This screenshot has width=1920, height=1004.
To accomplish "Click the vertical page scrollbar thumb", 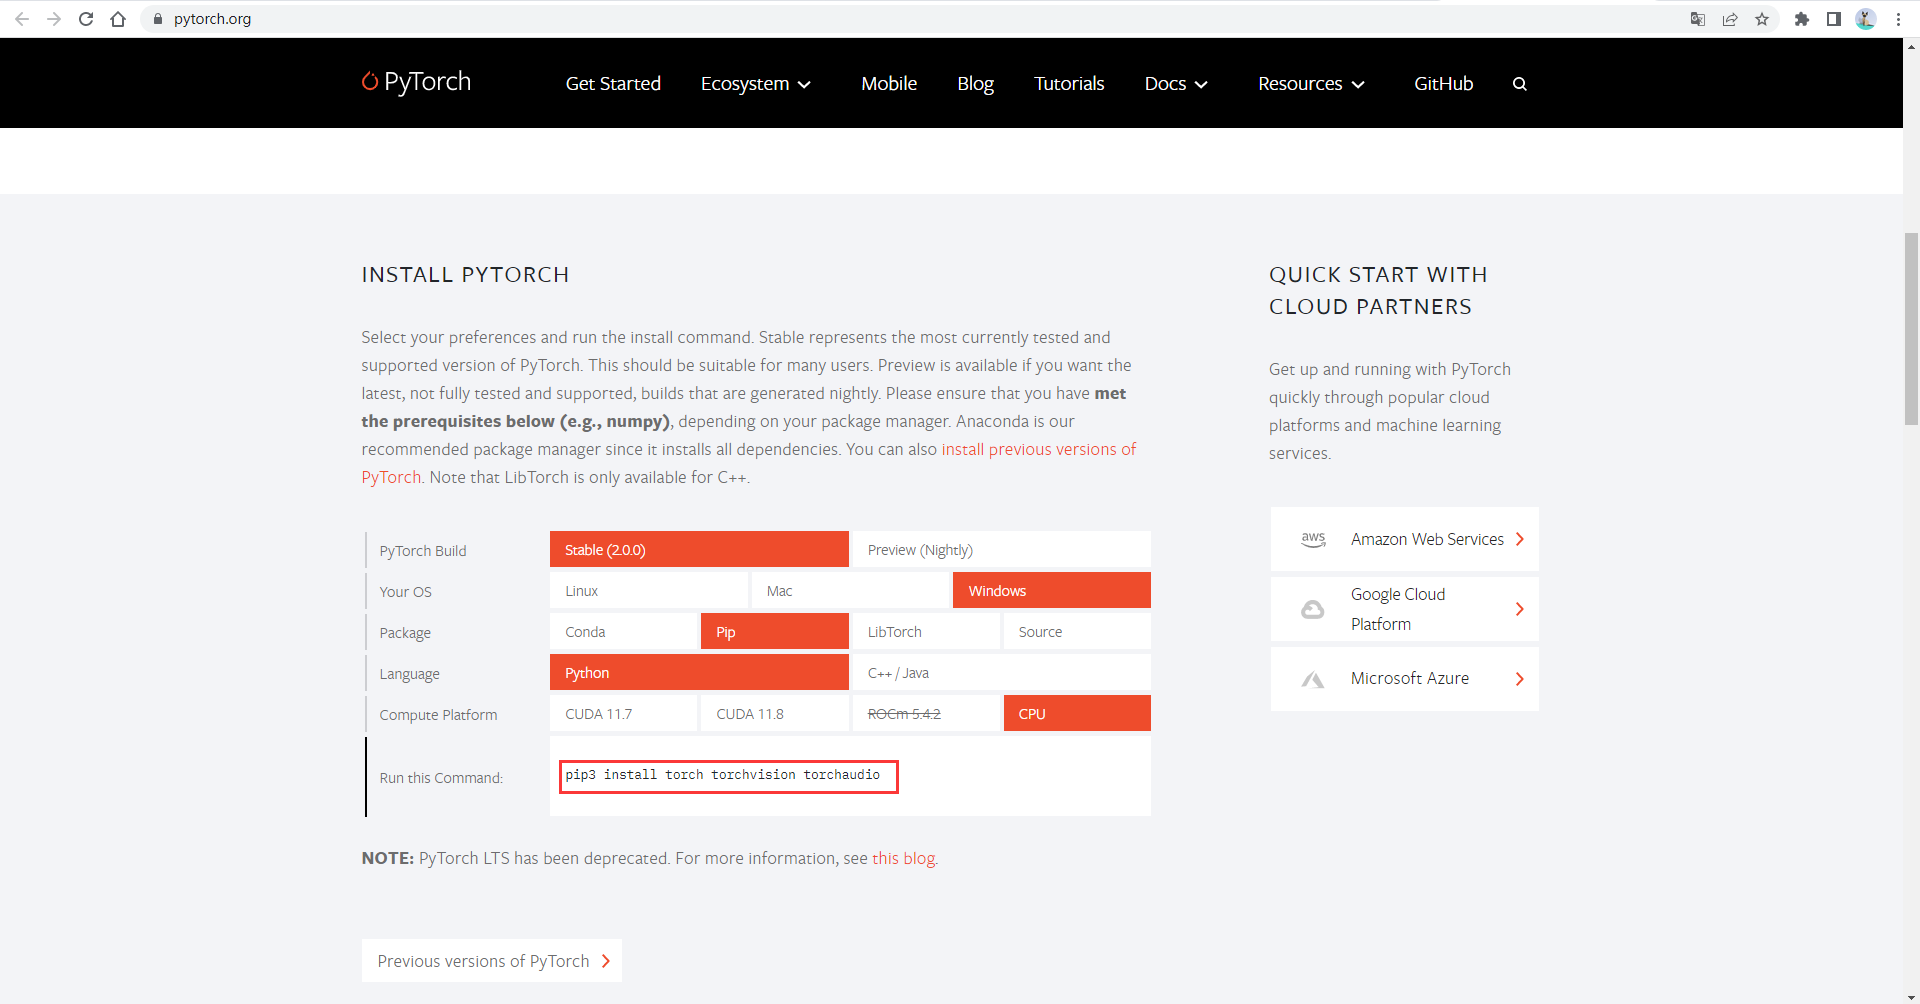I will point(1911,329).
